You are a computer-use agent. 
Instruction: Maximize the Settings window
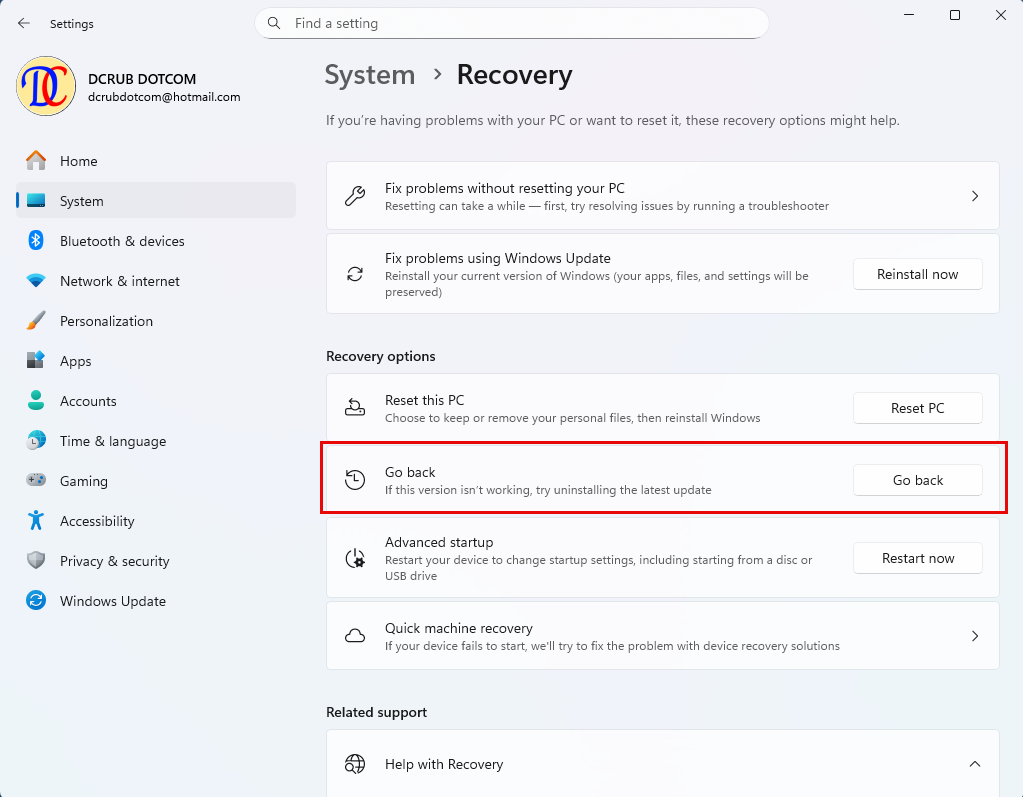pos(954,15)
